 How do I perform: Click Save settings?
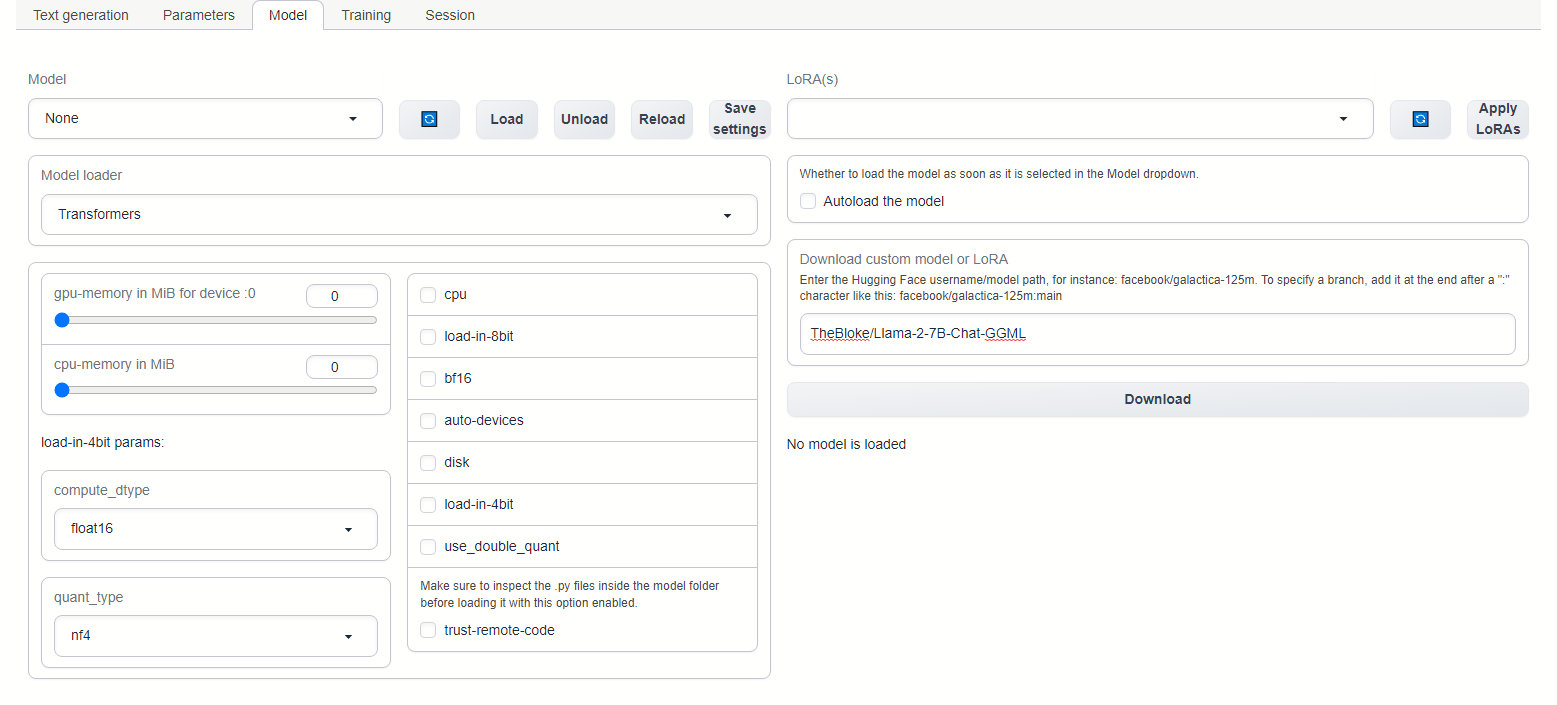[x=740, y=118]
